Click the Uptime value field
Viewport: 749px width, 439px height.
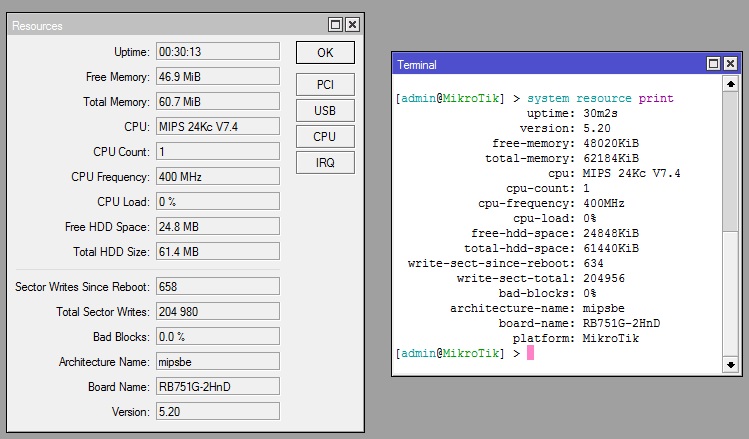tap(217, 51)
